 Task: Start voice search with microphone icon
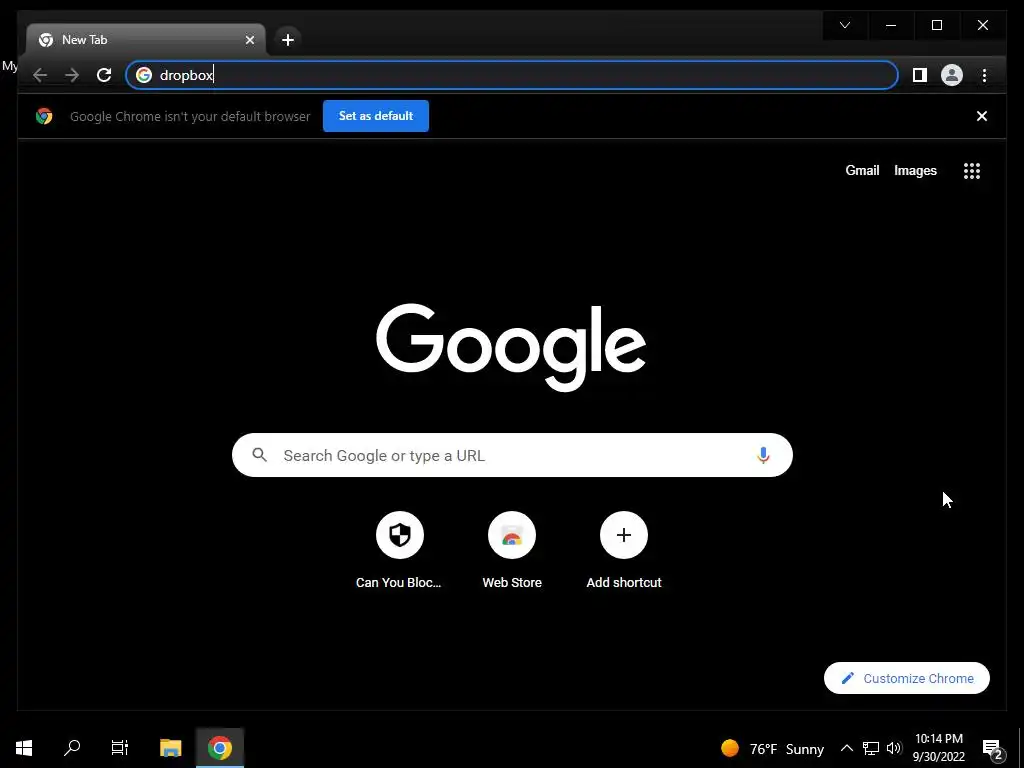763,455
